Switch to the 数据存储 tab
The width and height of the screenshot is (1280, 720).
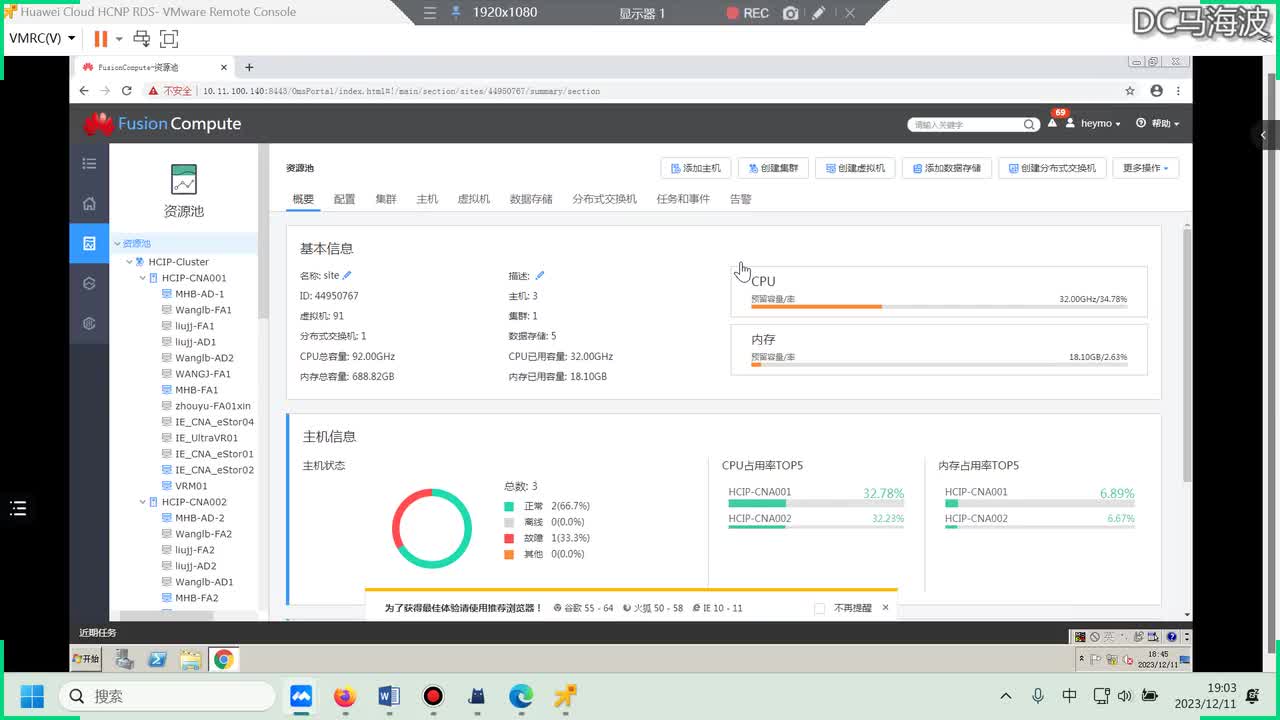[x=531, y=199]
